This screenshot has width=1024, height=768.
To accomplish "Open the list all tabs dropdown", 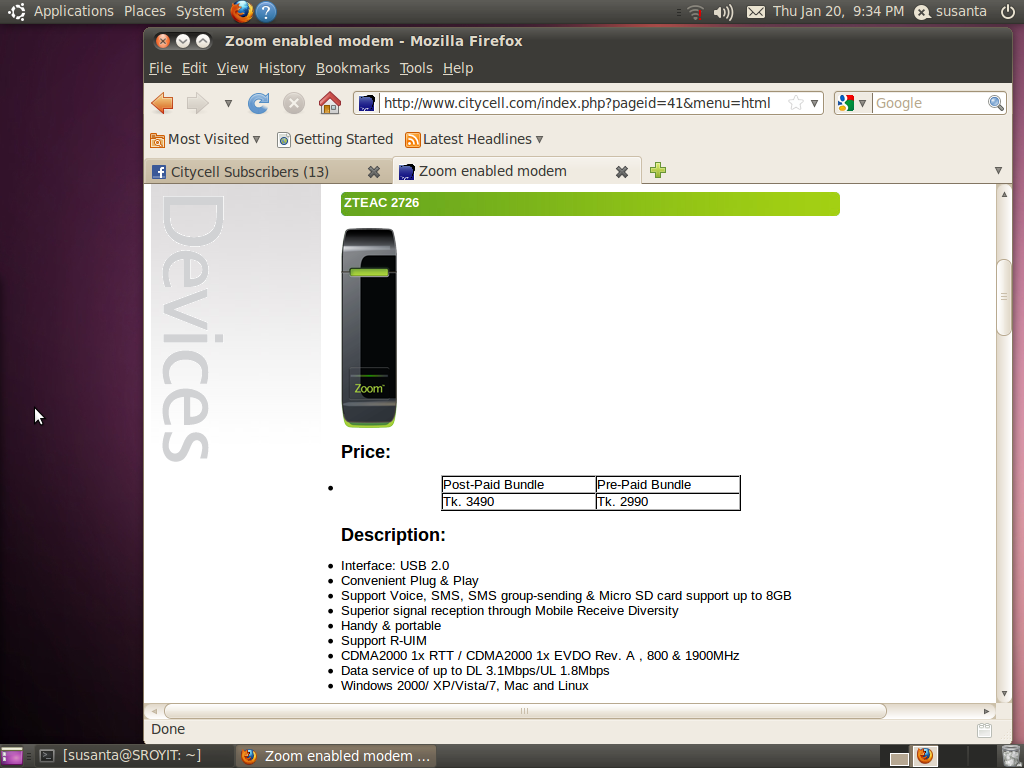I will (998, 170).
